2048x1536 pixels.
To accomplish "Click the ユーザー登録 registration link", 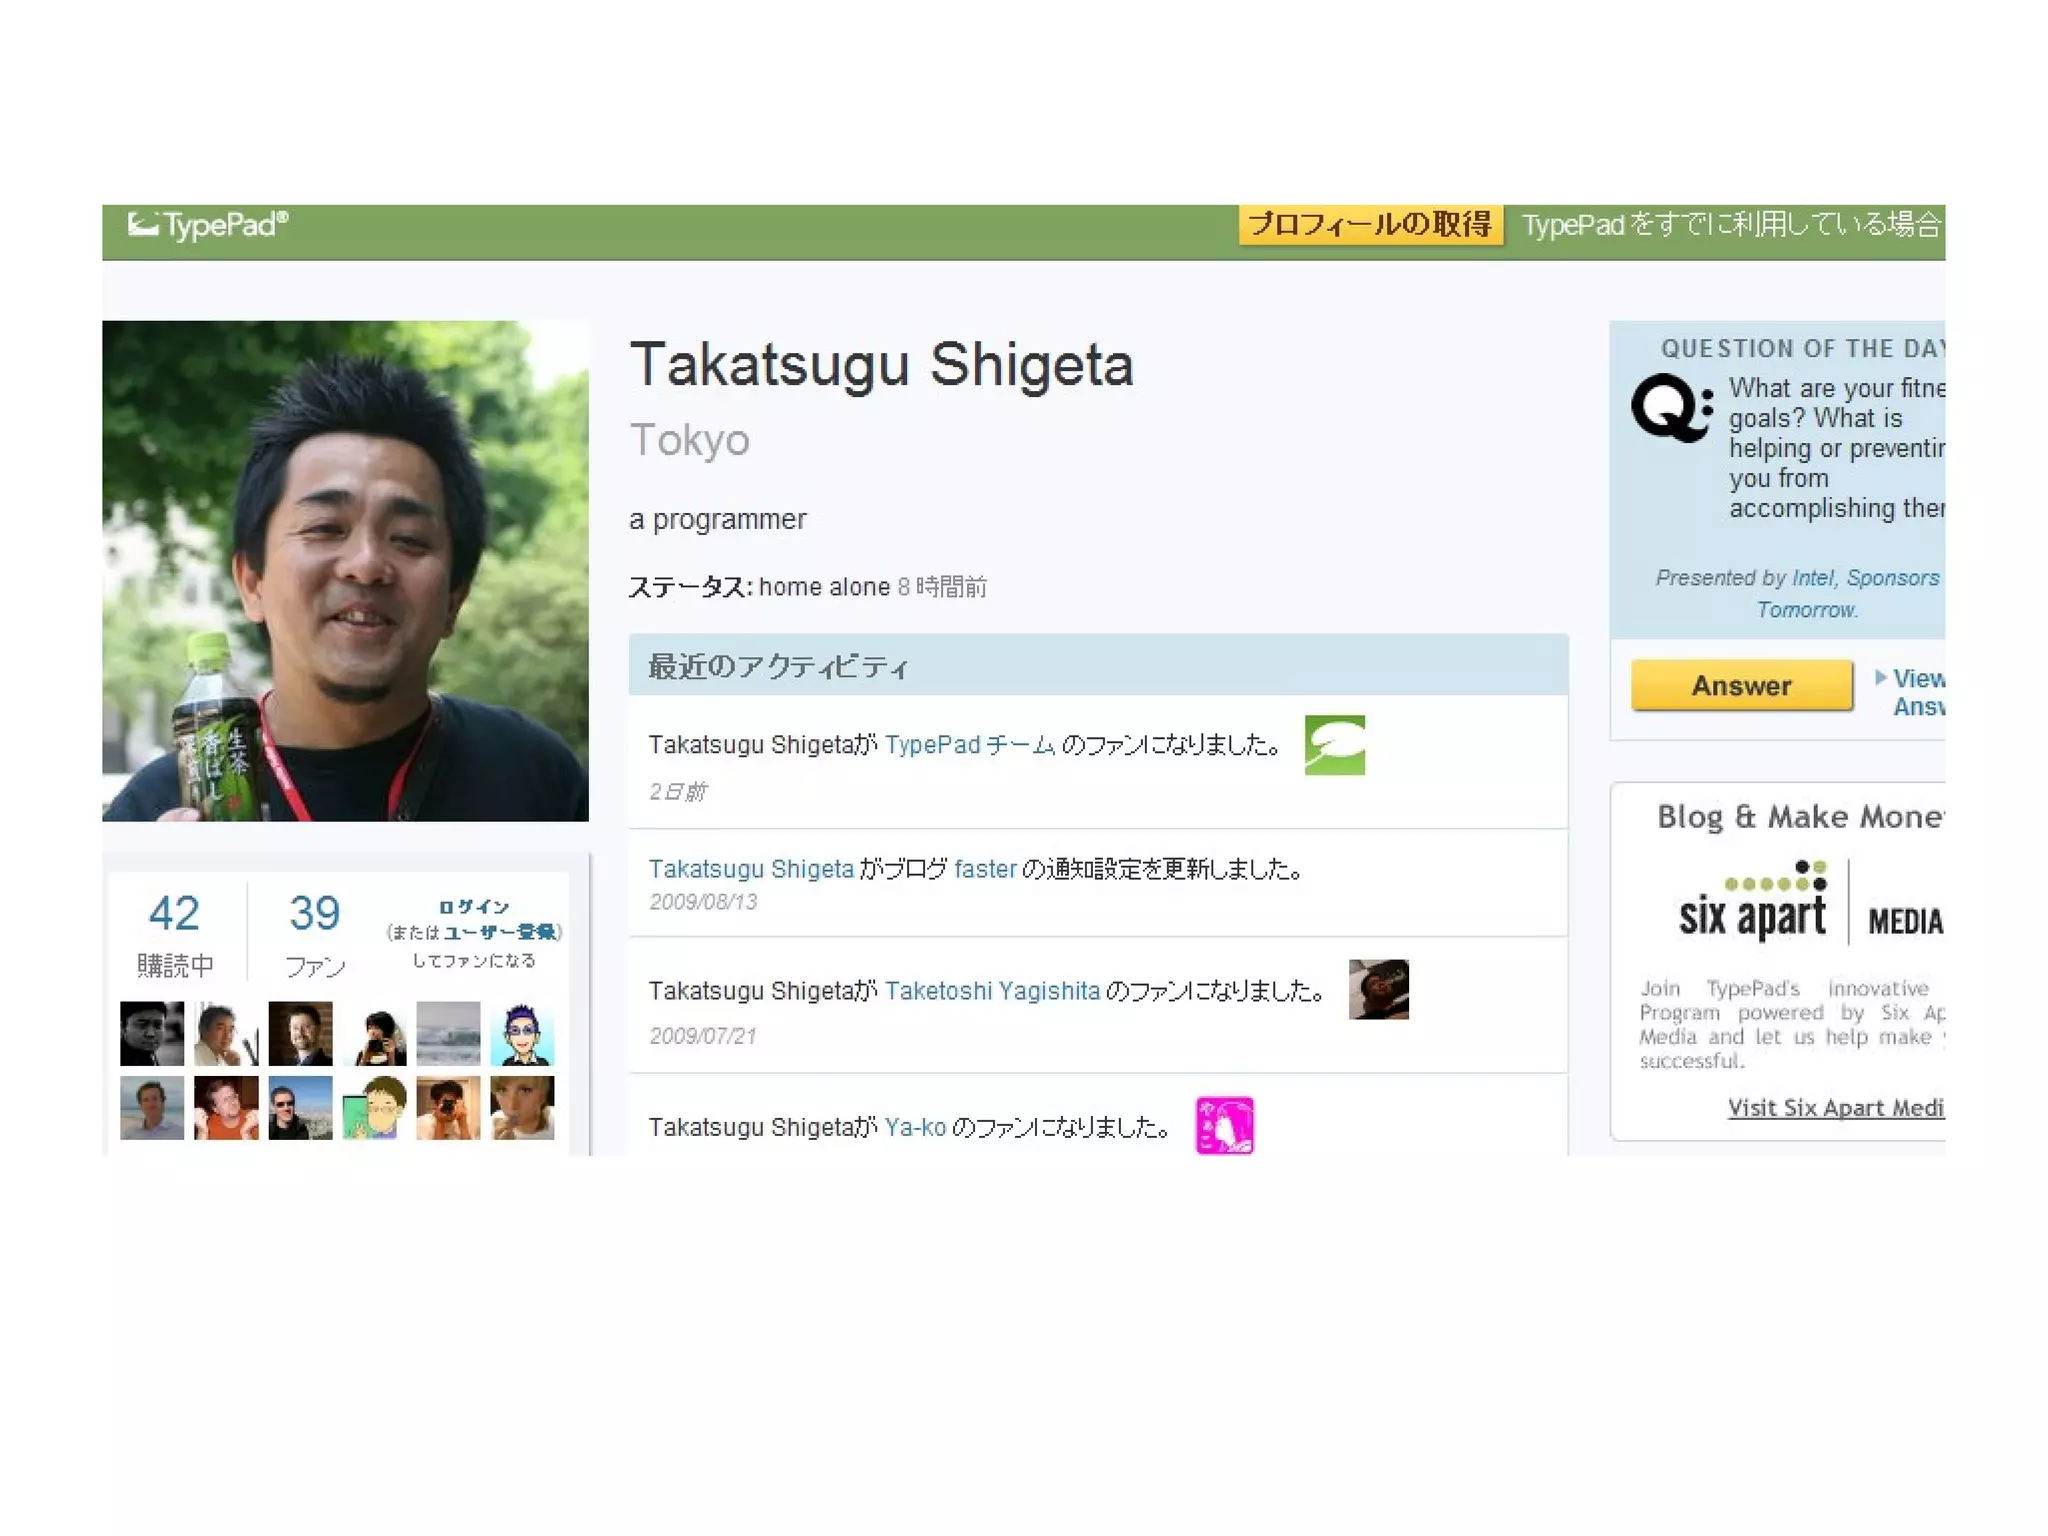I will (x=499, y=932).
